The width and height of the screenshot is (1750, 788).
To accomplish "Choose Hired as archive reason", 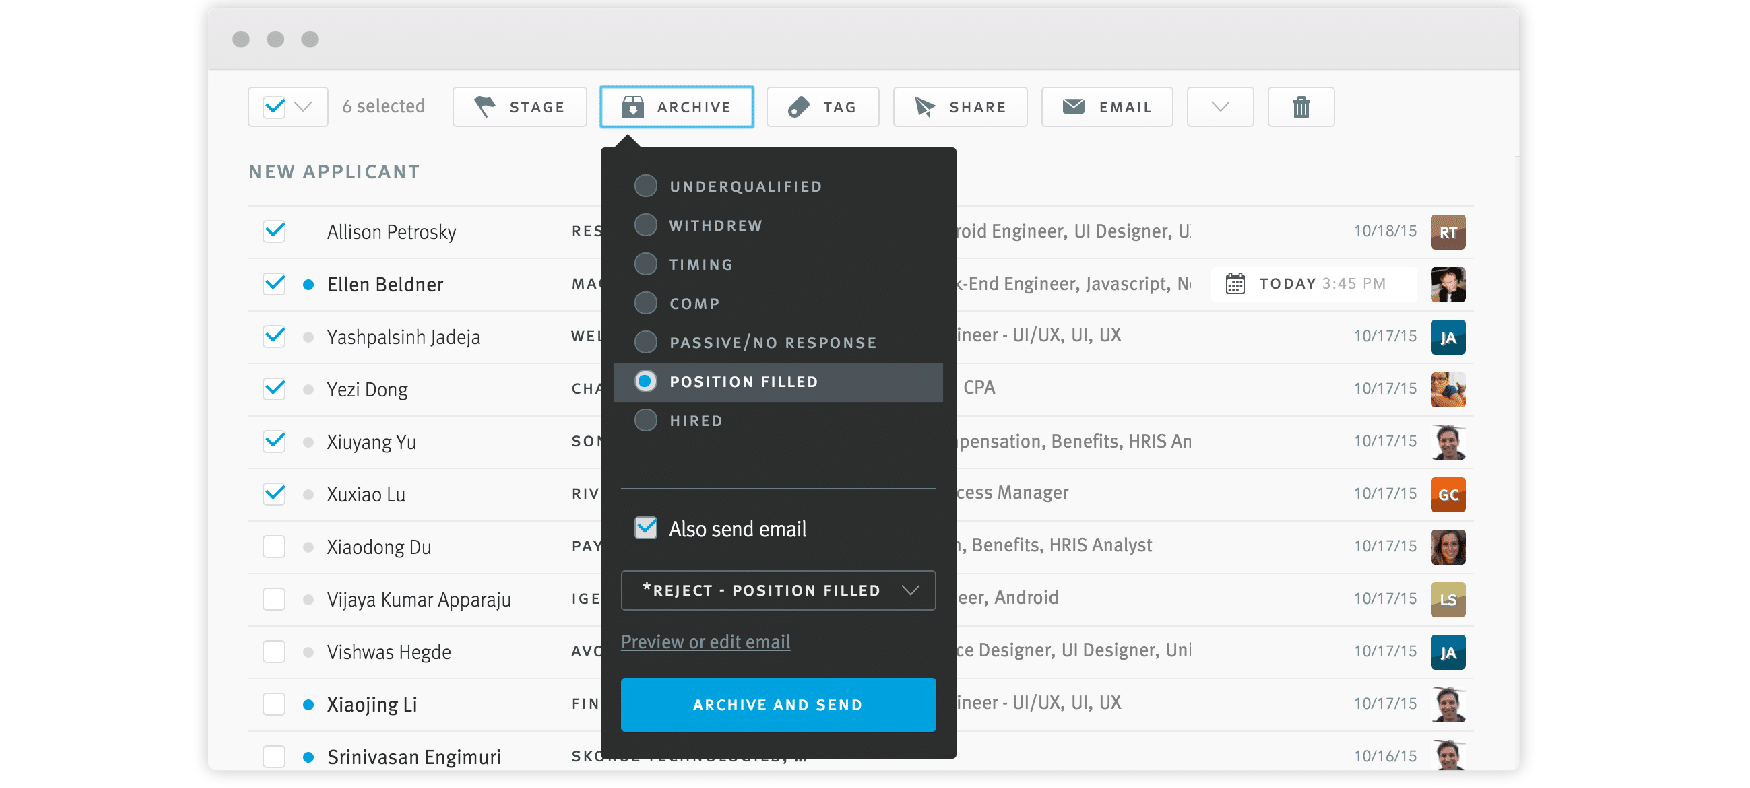I will 646,420.
